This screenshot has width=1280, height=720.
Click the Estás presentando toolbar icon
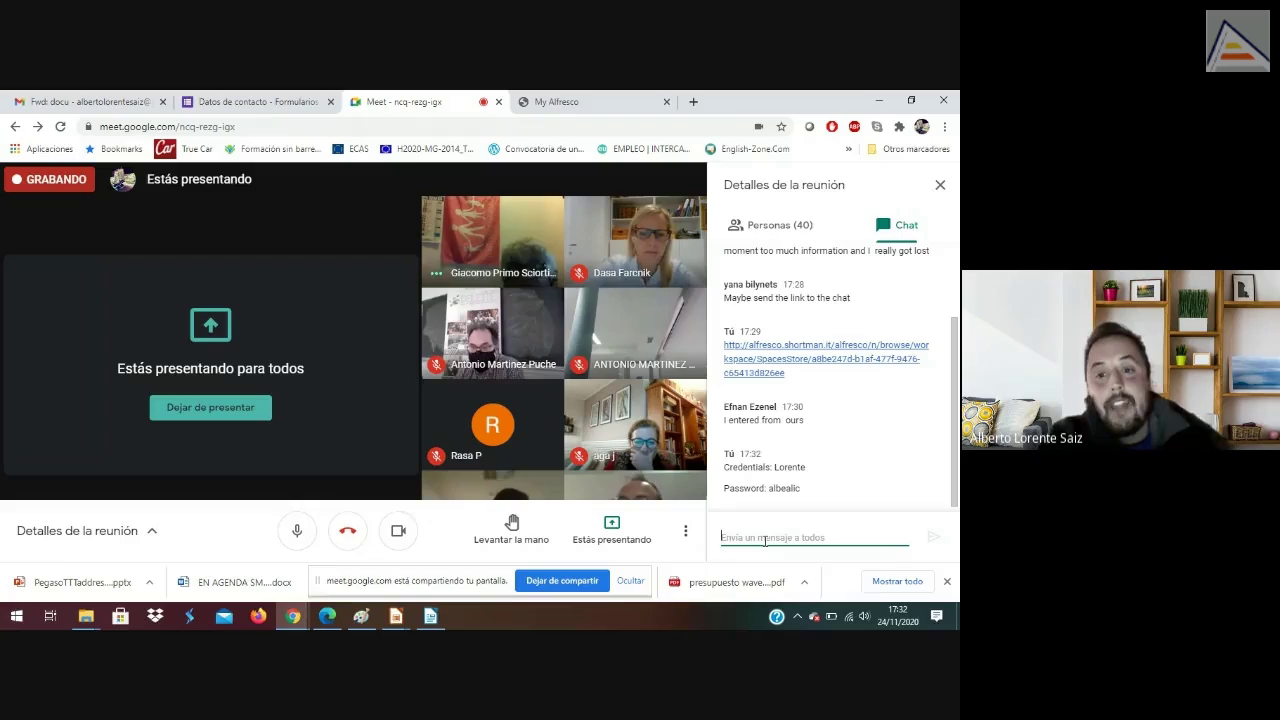coord(611,523)
